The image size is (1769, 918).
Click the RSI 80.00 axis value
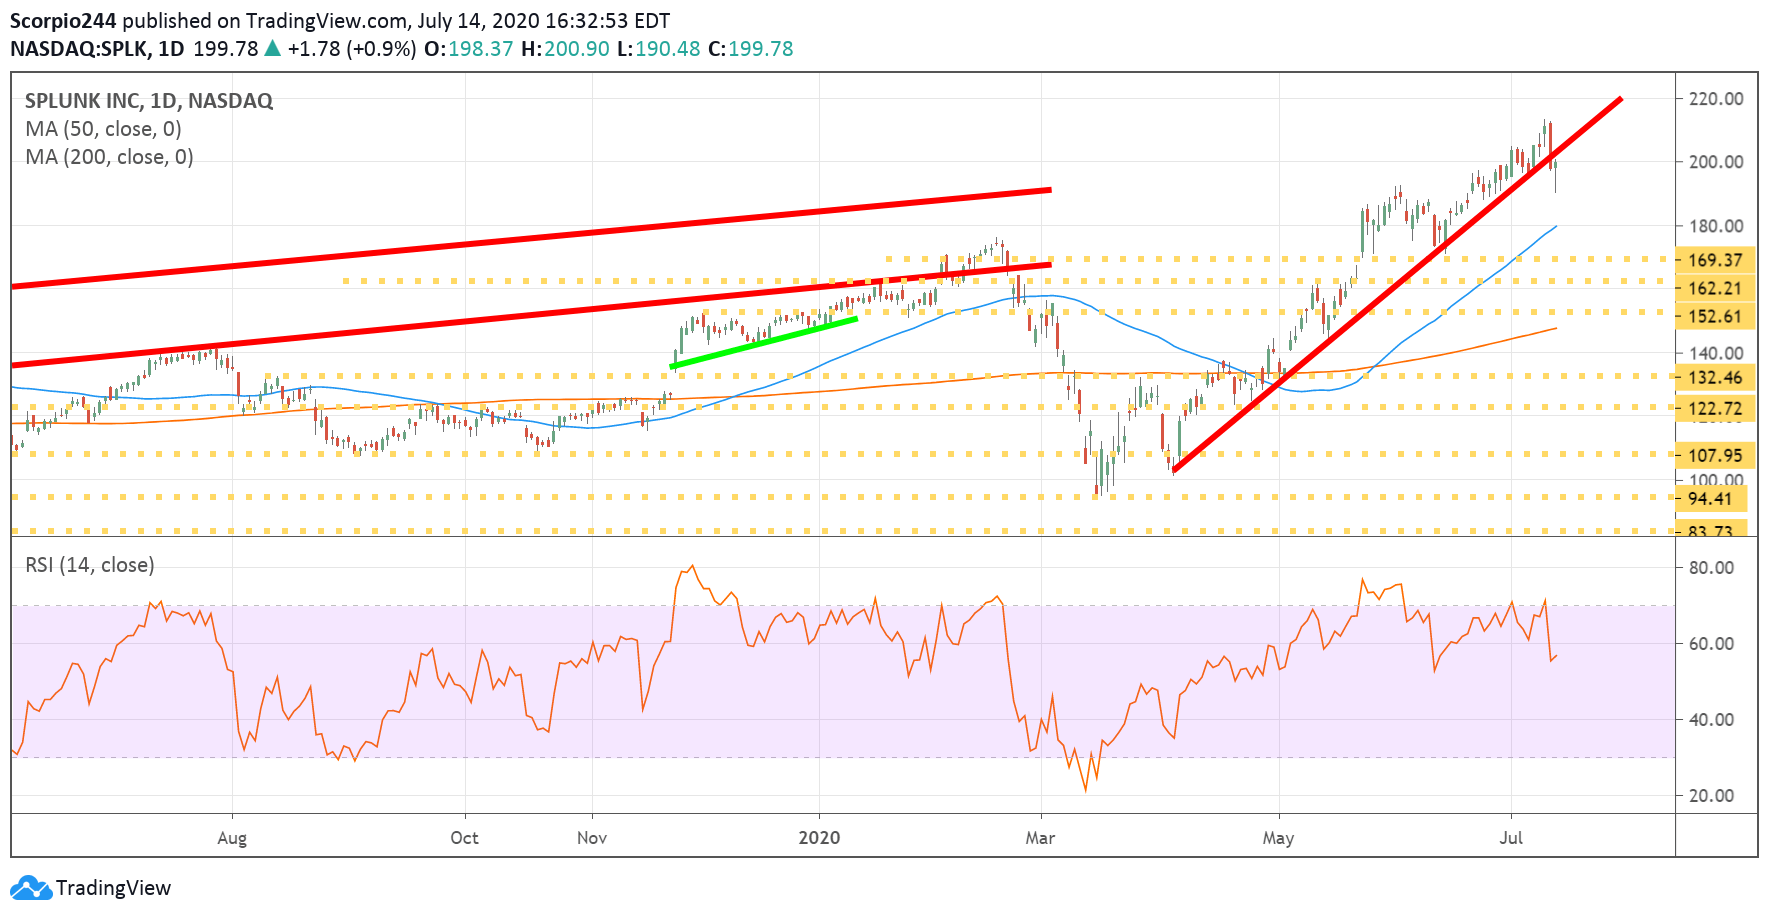(1711, 567)
